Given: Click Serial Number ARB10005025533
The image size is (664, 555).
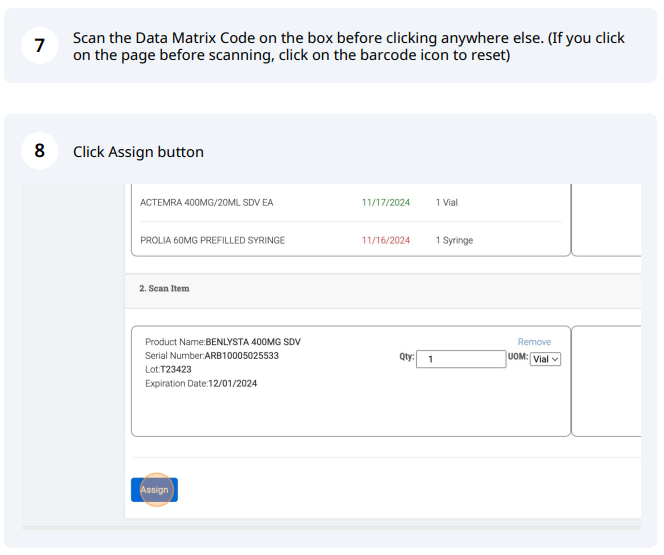Looking at the screenshot, I should [x=212, y=356].
